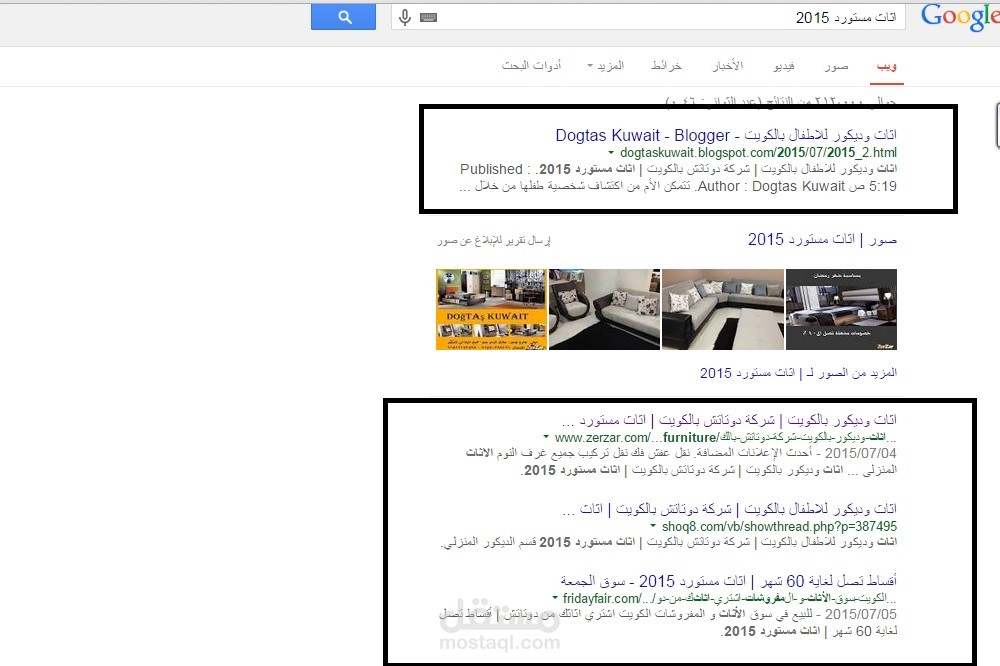Click إرسال تقرير للإبلاغ عن صور link
The image size is (1000, 666).
point(494,240)
